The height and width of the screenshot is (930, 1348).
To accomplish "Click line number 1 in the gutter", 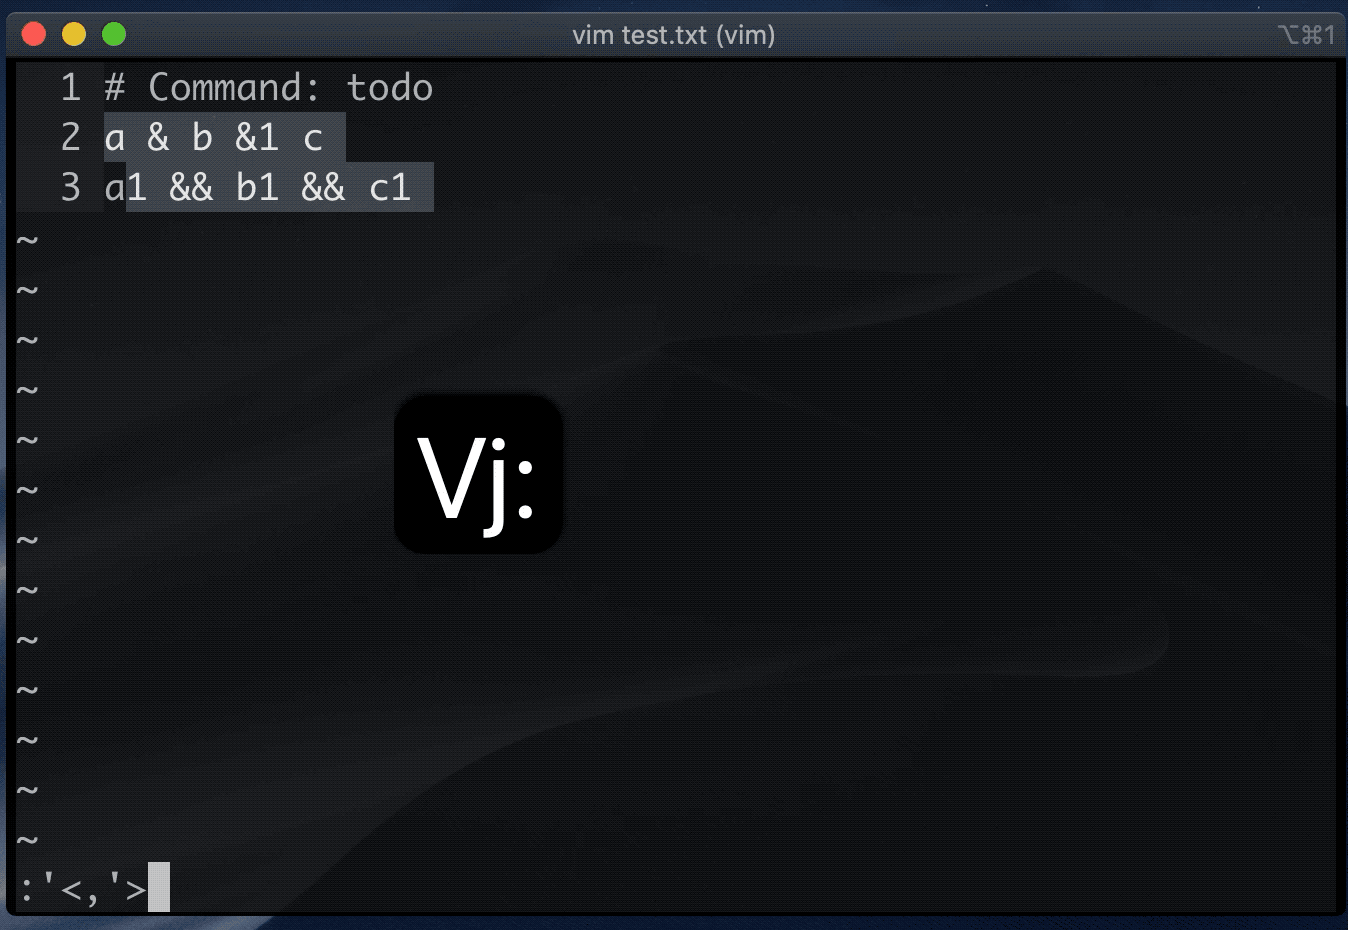I will tap(70, 88).
